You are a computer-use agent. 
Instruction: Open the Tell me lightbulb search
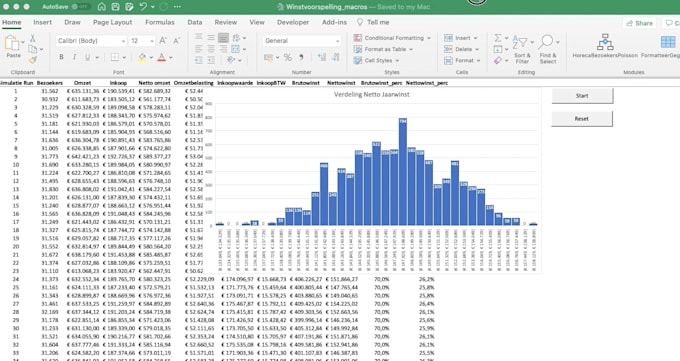click(373, 22)
